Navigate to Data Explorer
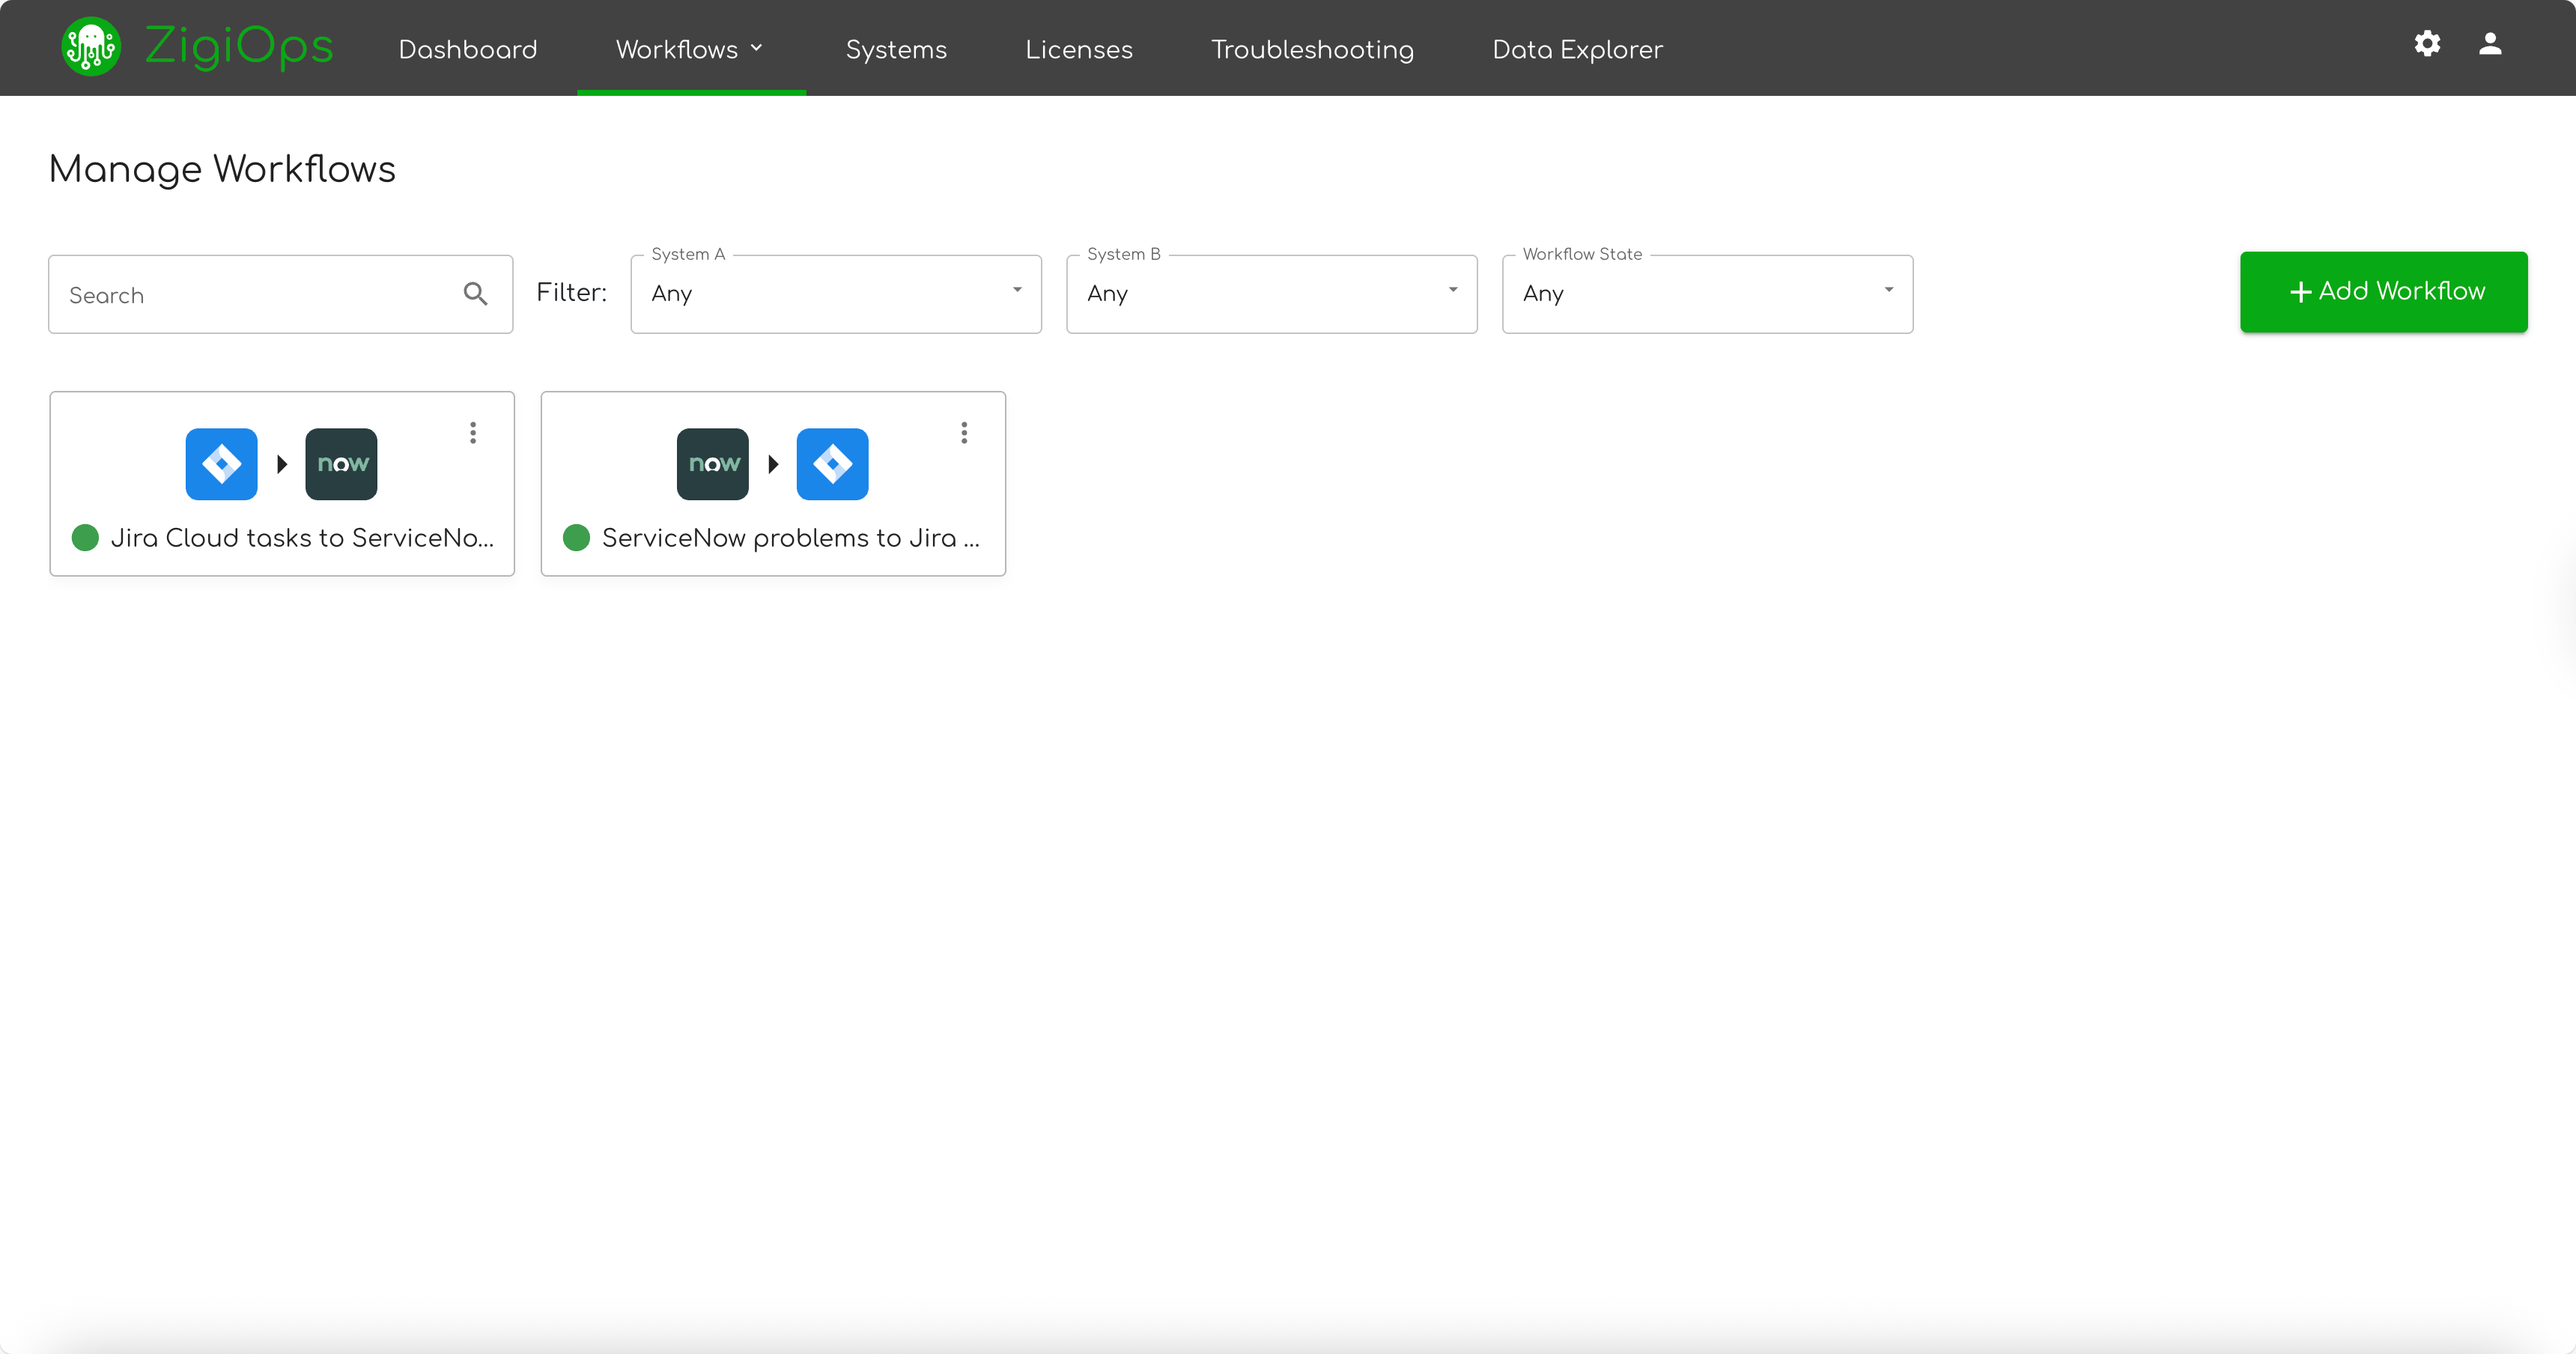This screenshot has height=1354, width=2576. tap(1577, 49)
